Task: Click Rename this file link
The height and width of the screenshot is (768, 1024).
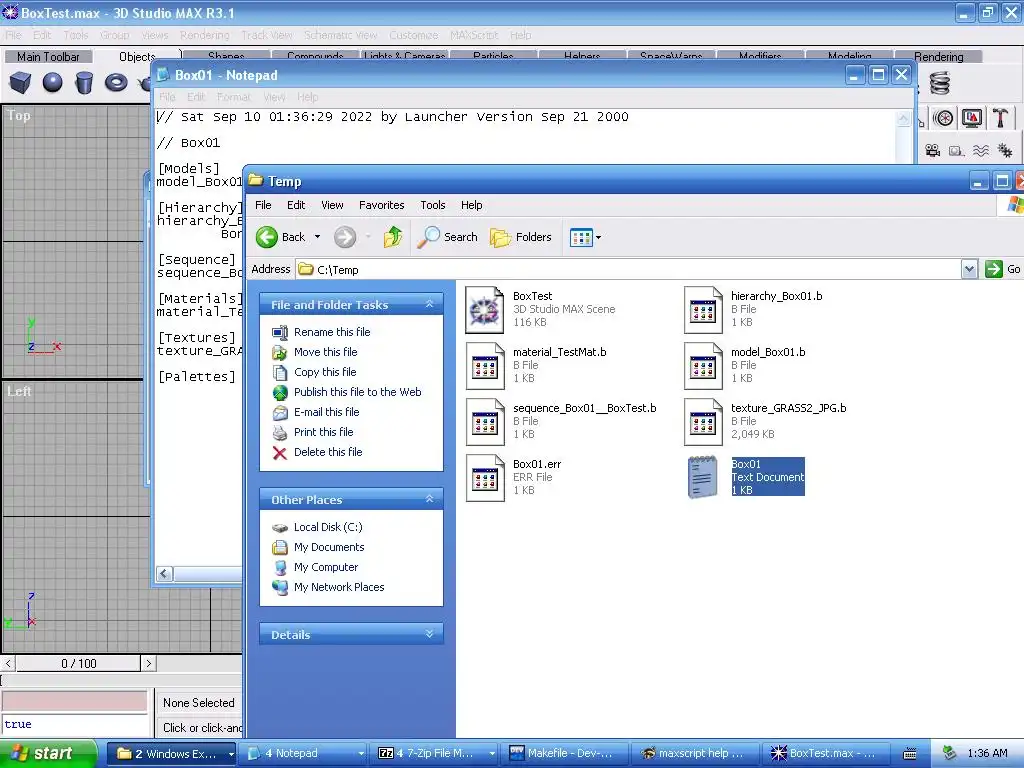Action: [x=332, y=332]
